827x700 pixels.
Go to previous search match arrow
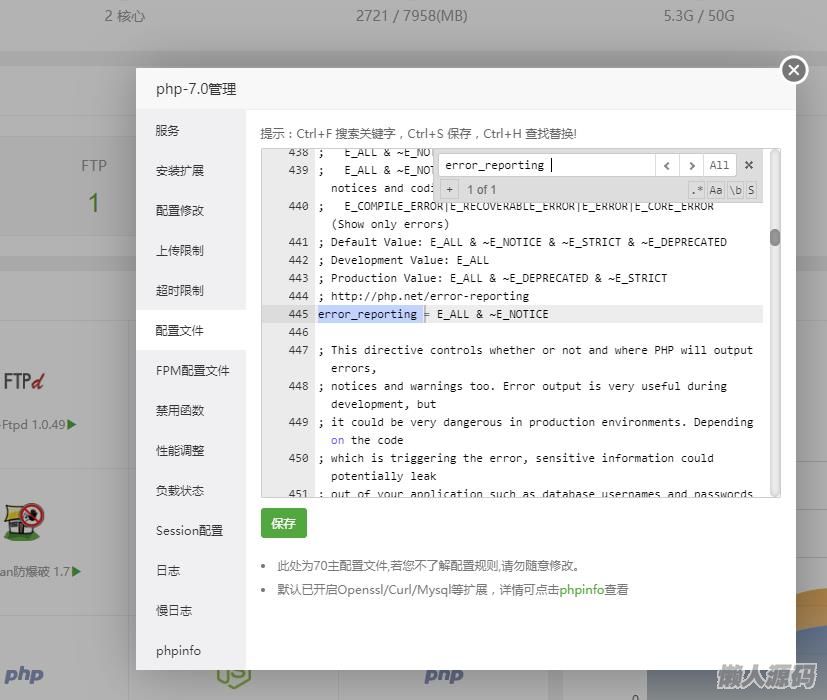(x=667, y=165)
